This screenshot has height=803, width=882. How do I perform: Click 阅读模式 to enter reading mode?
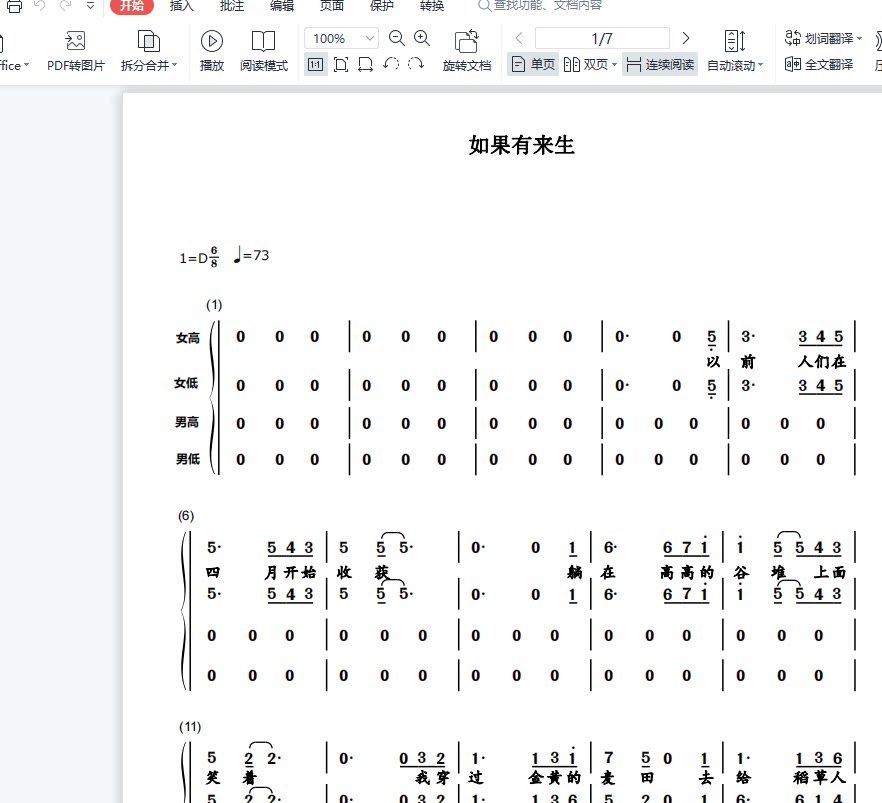tap(264, 50)
